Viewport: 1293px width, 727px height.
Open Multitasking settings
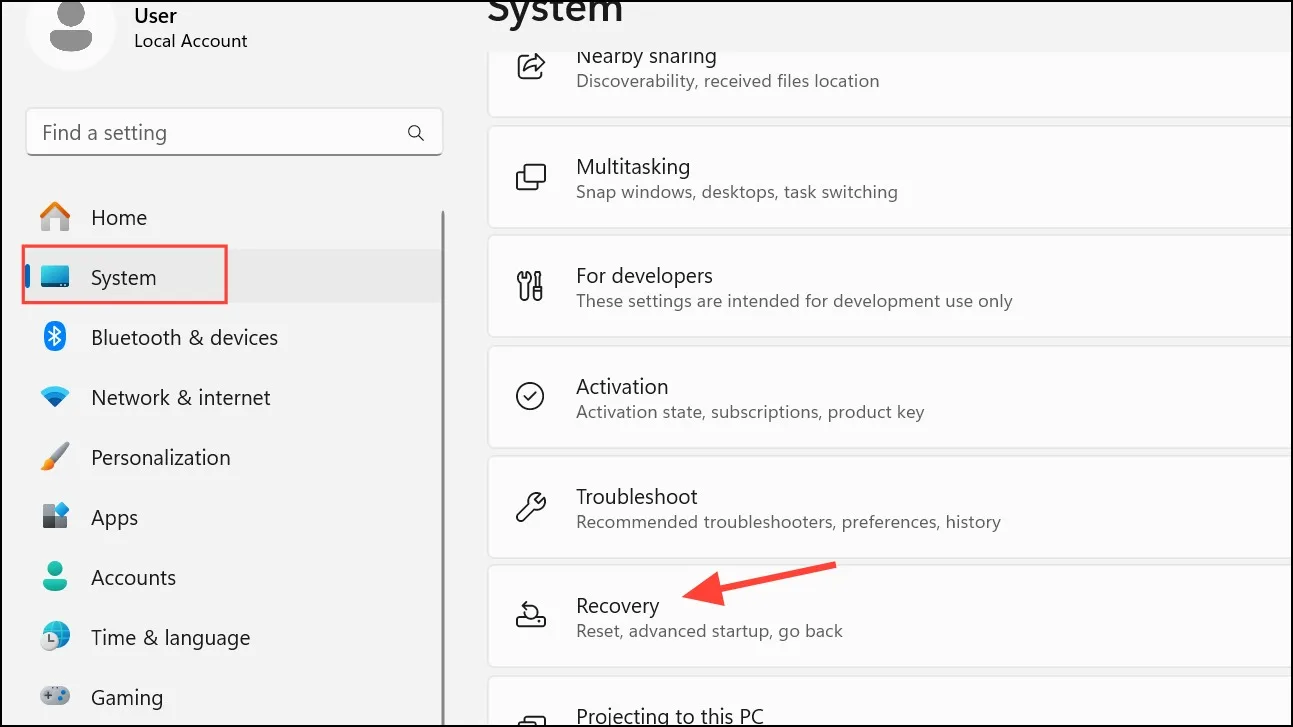click(890, 177)
